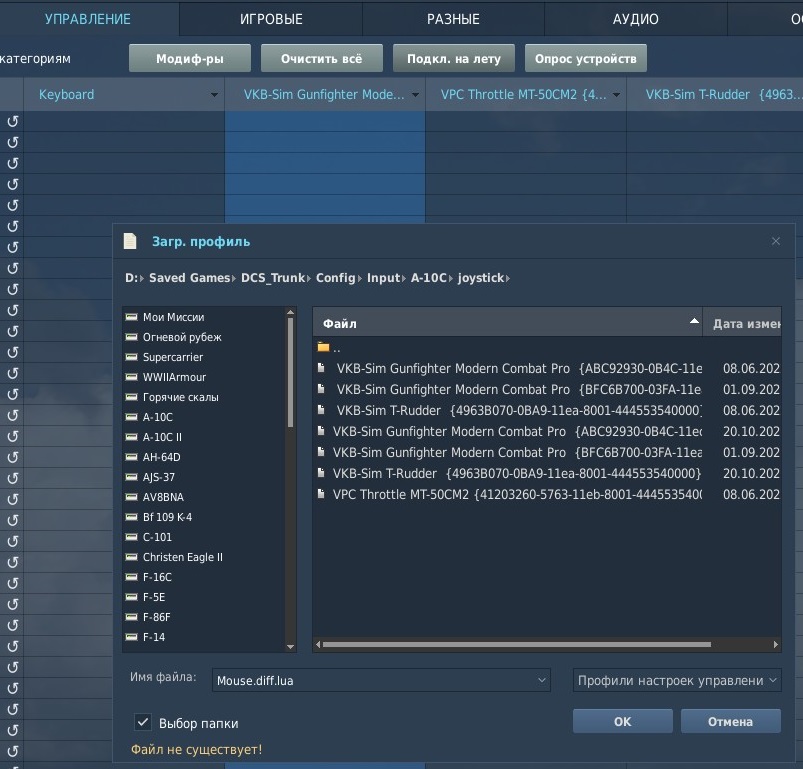Click the horizontal scrollbar under the file list
The image size is (803, 769).
click(x=516, y=645)
